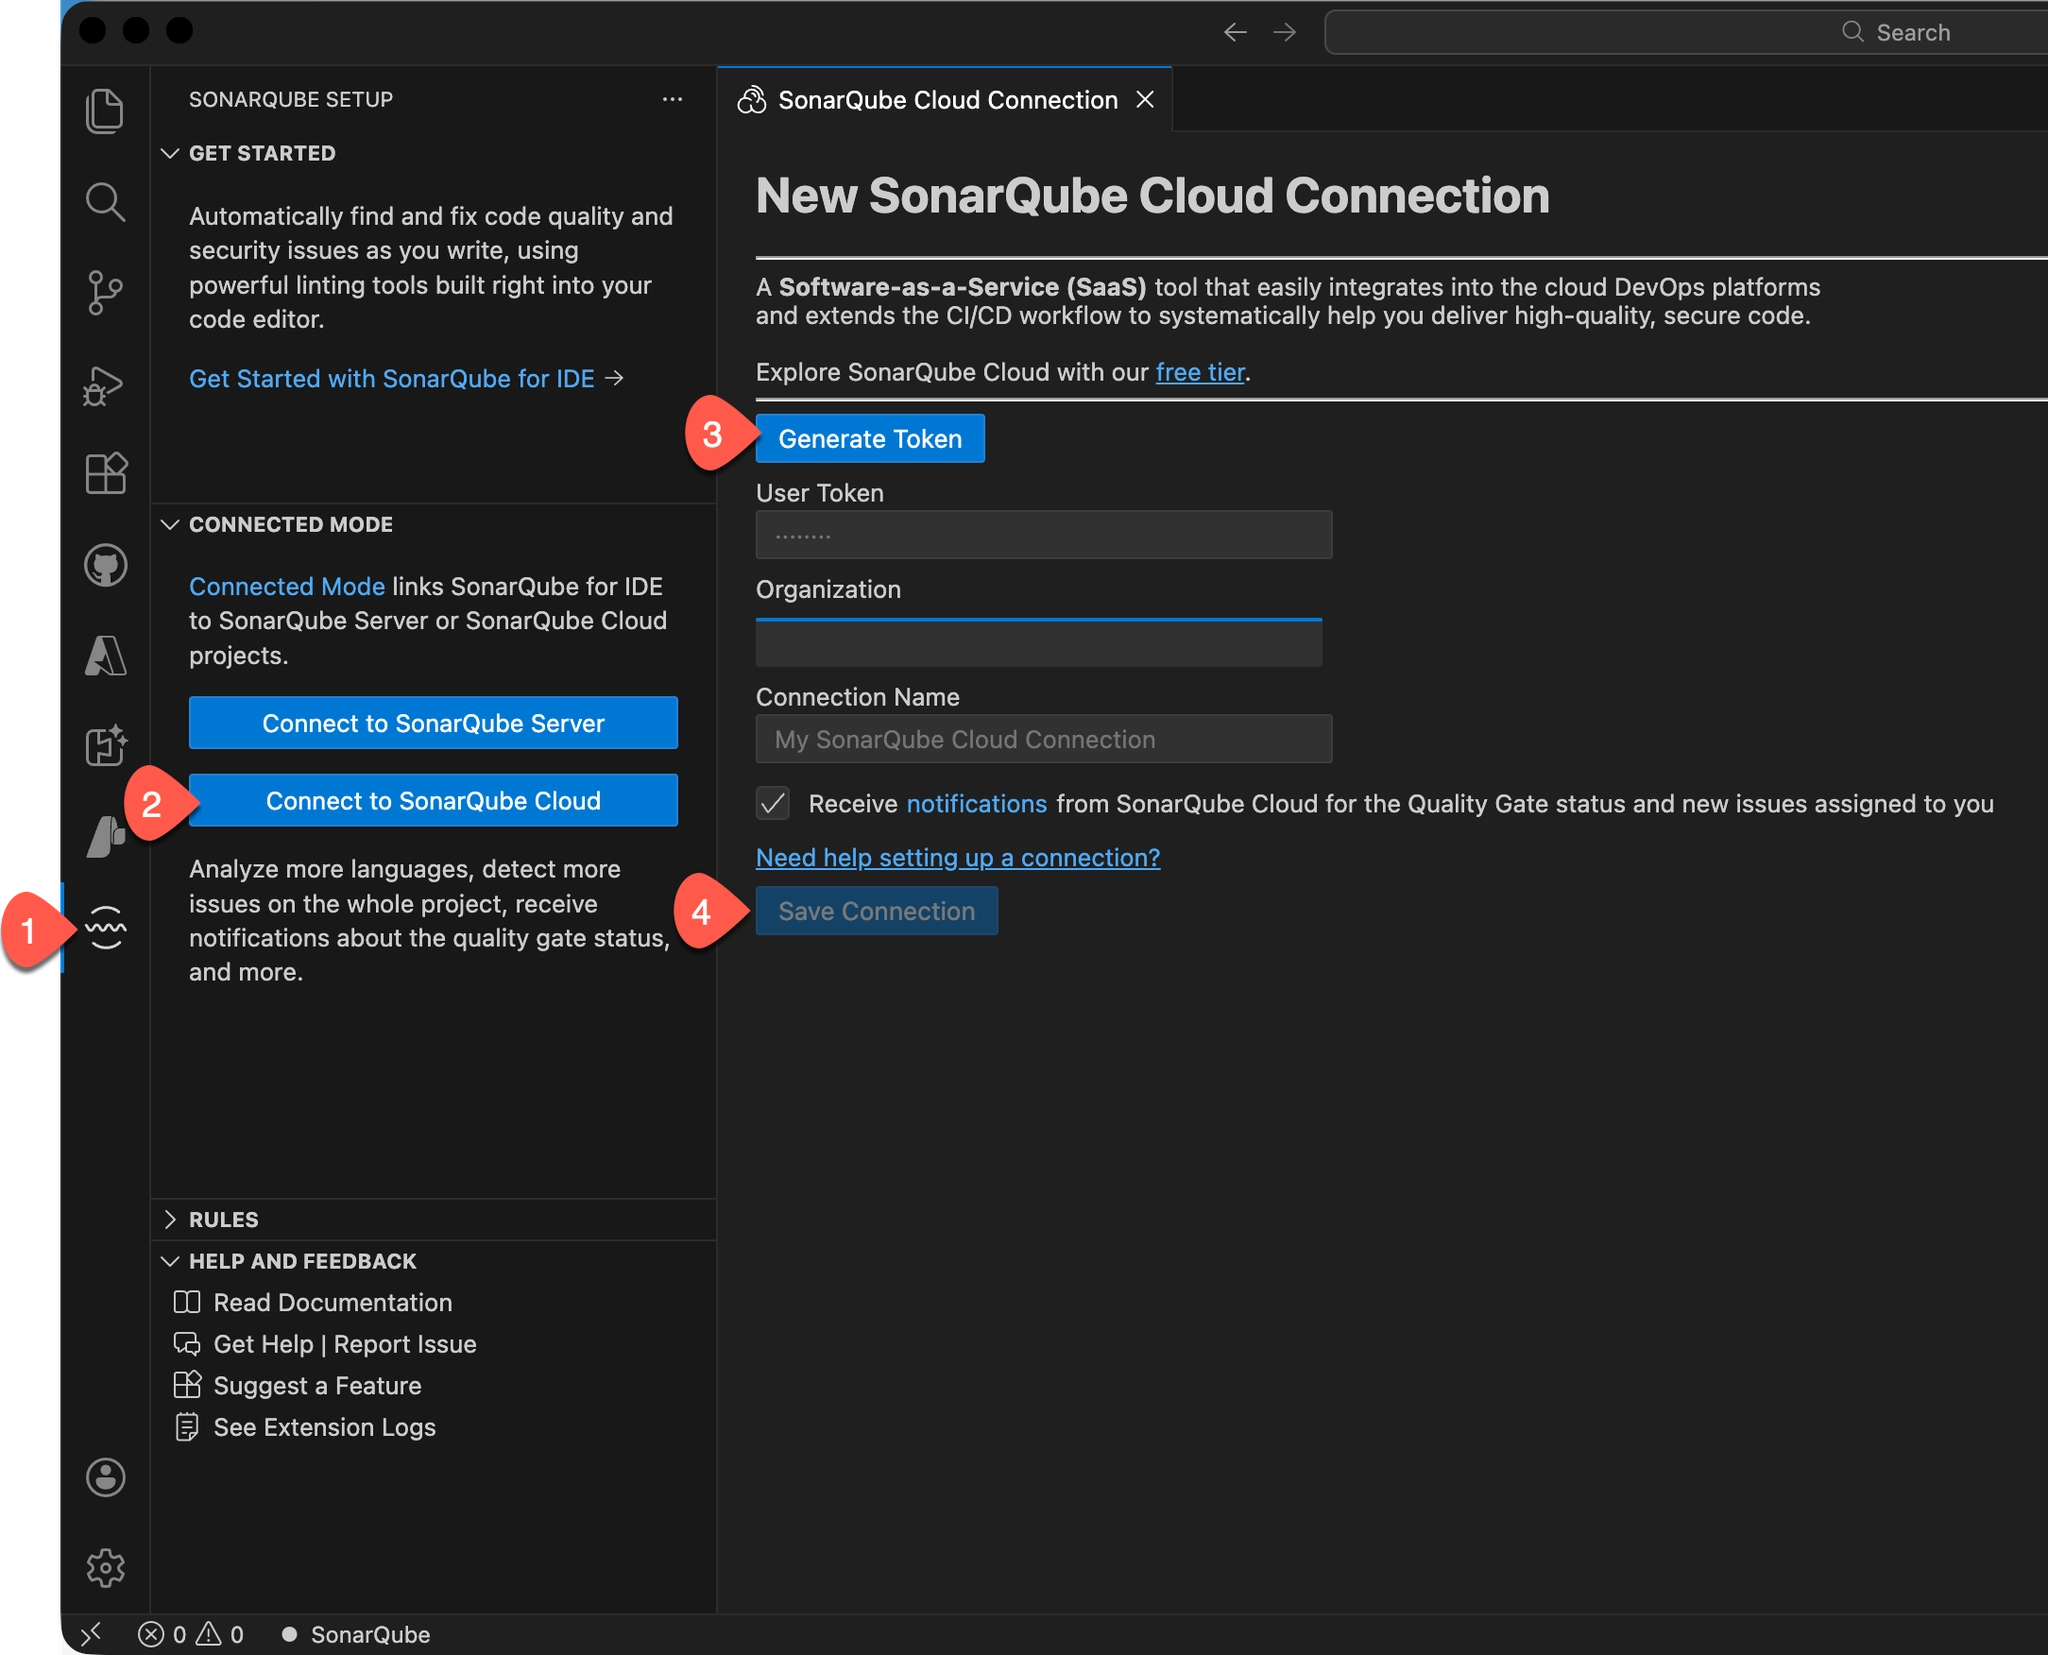2048x1655 pixels.
Task: Focus the Organization field
Action: point(1039,643)
